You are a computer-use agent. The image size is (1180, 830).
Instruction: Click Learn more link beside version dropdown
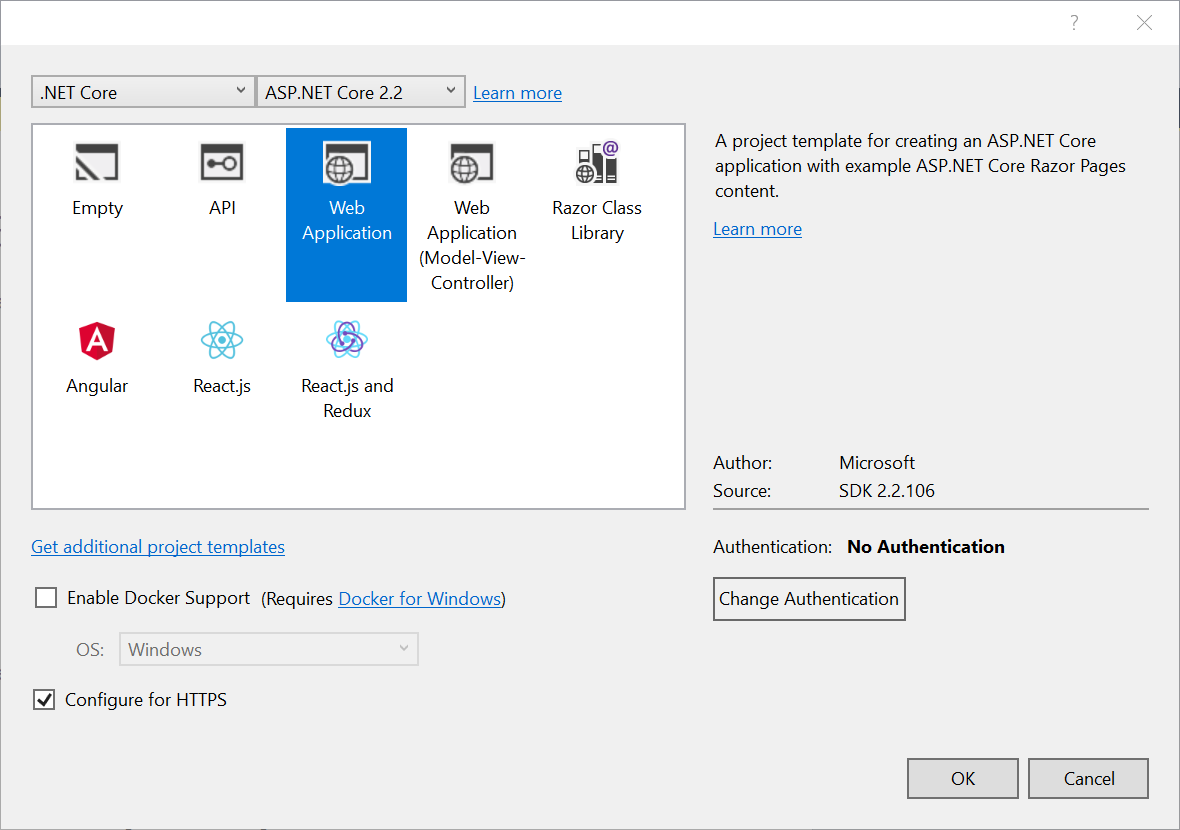517,93
